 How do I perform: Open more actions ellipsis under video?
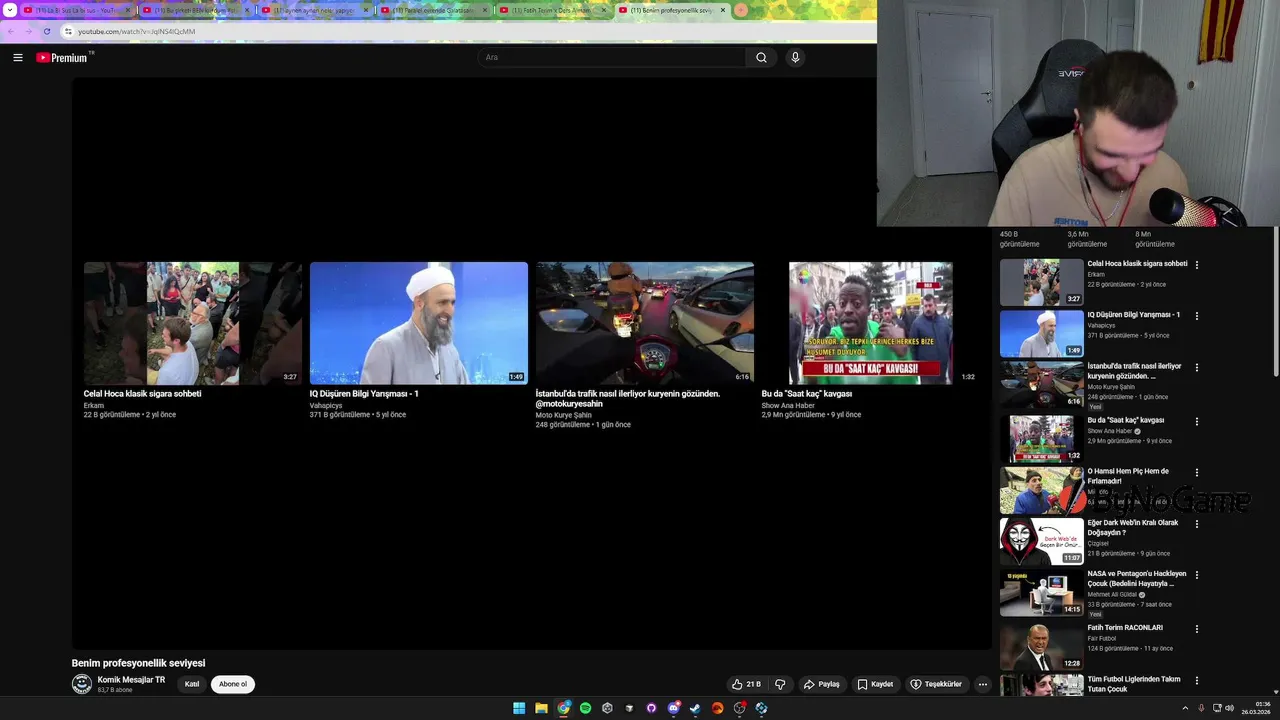983,684
